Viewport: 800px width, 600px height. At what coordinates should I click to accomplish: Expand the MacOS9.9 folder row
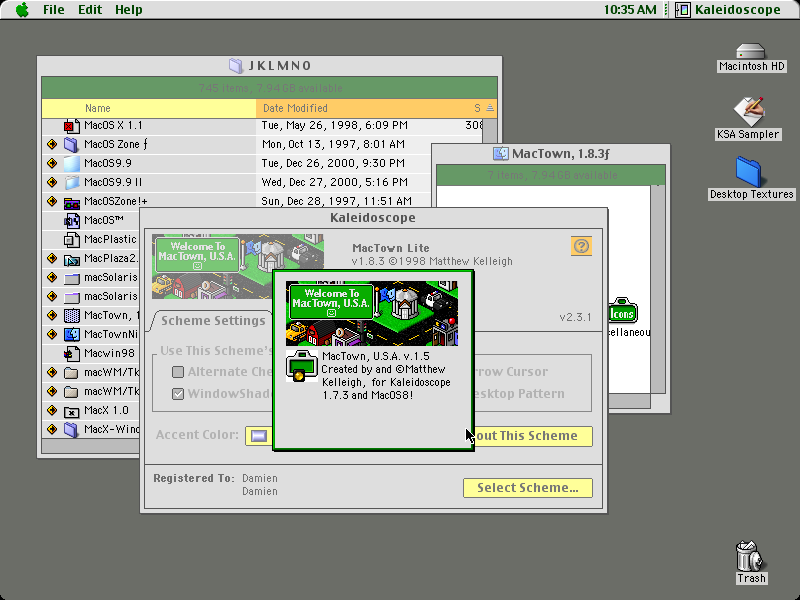coord(52,163)
